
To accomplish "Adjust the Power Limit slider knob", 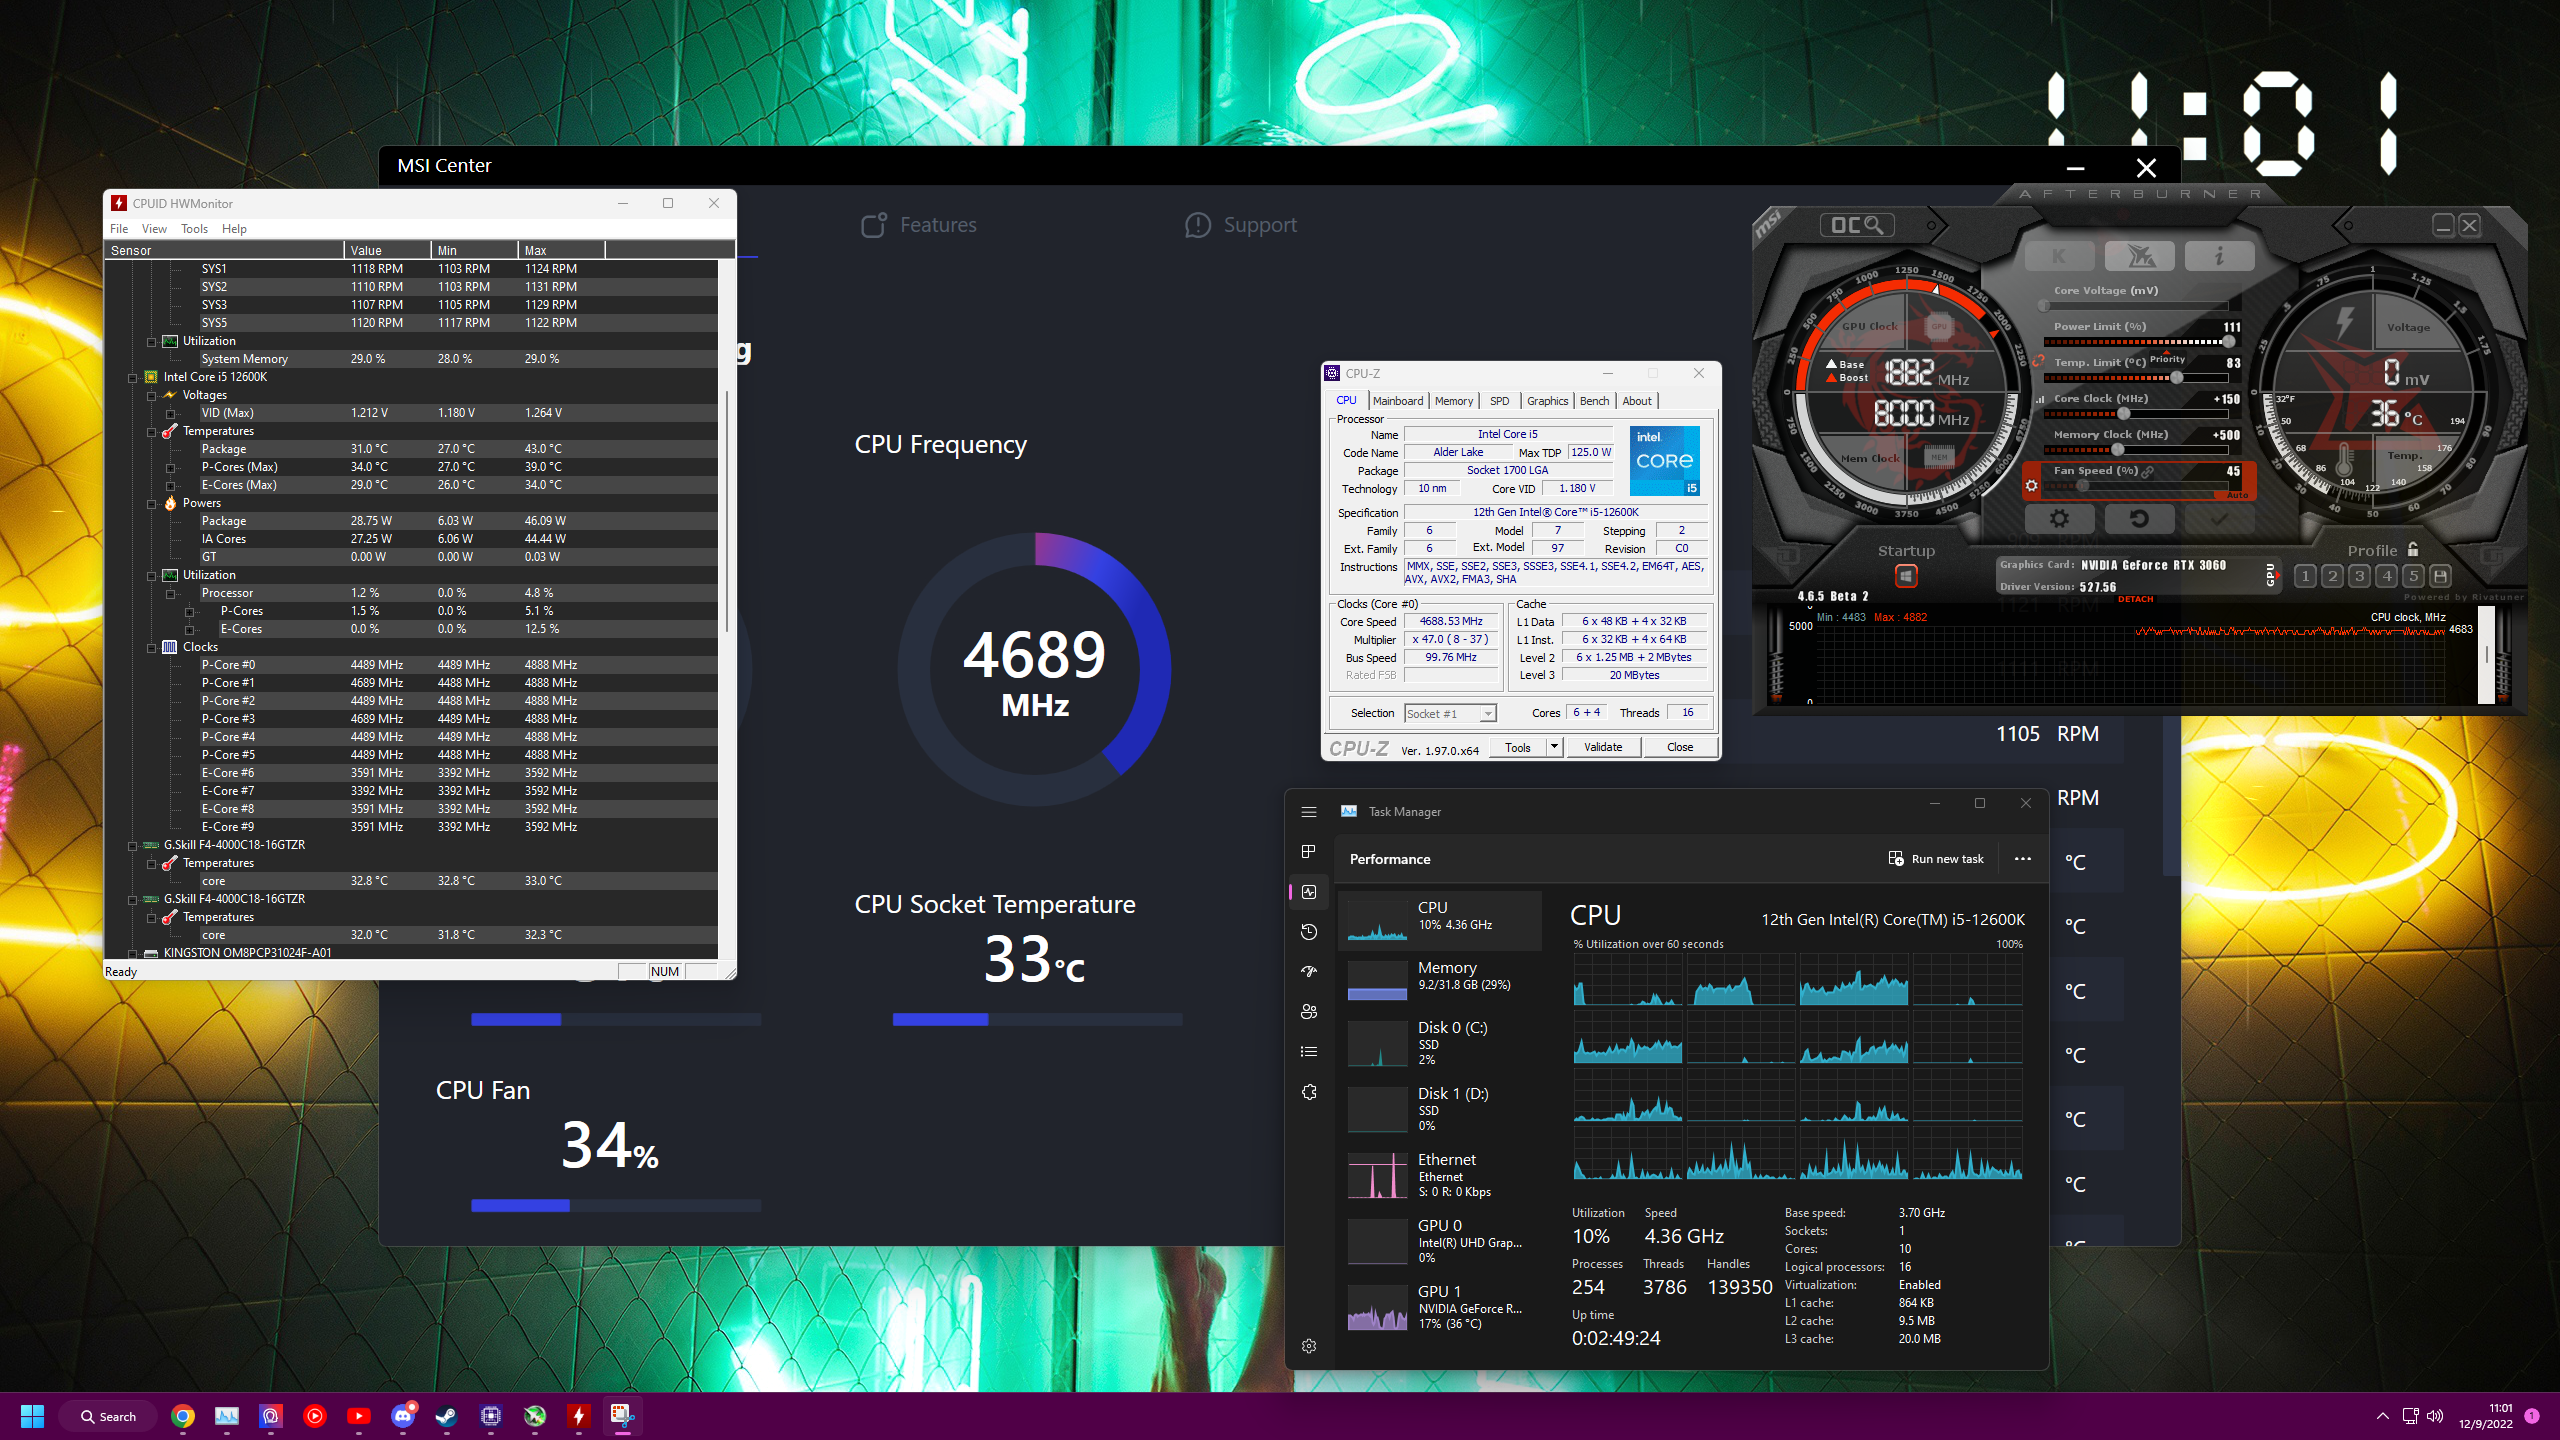I will click(2228, 342).
